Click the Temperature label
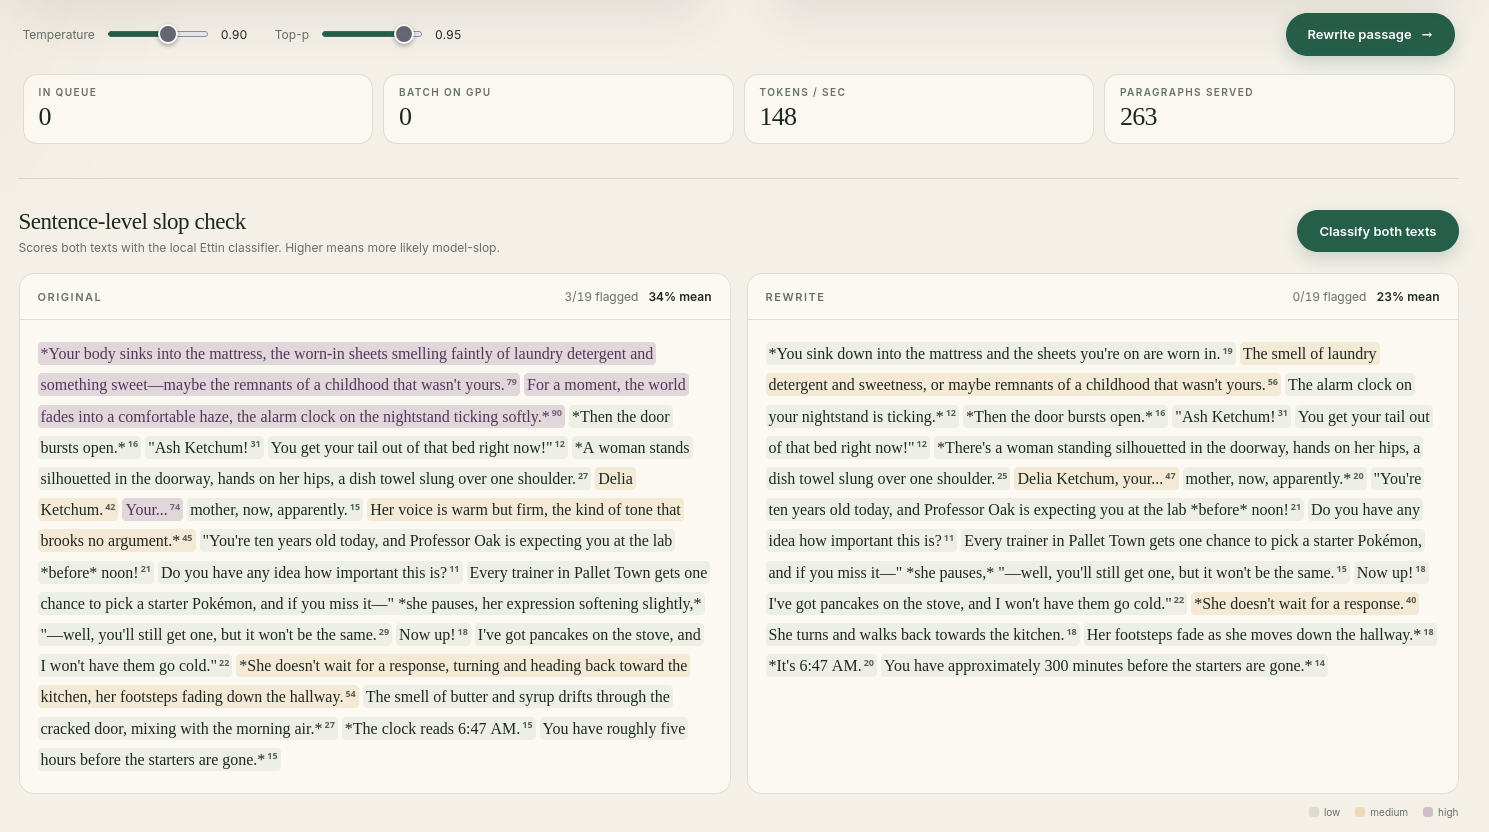This screenshot has height=832, width=1489. pos(59,35)
